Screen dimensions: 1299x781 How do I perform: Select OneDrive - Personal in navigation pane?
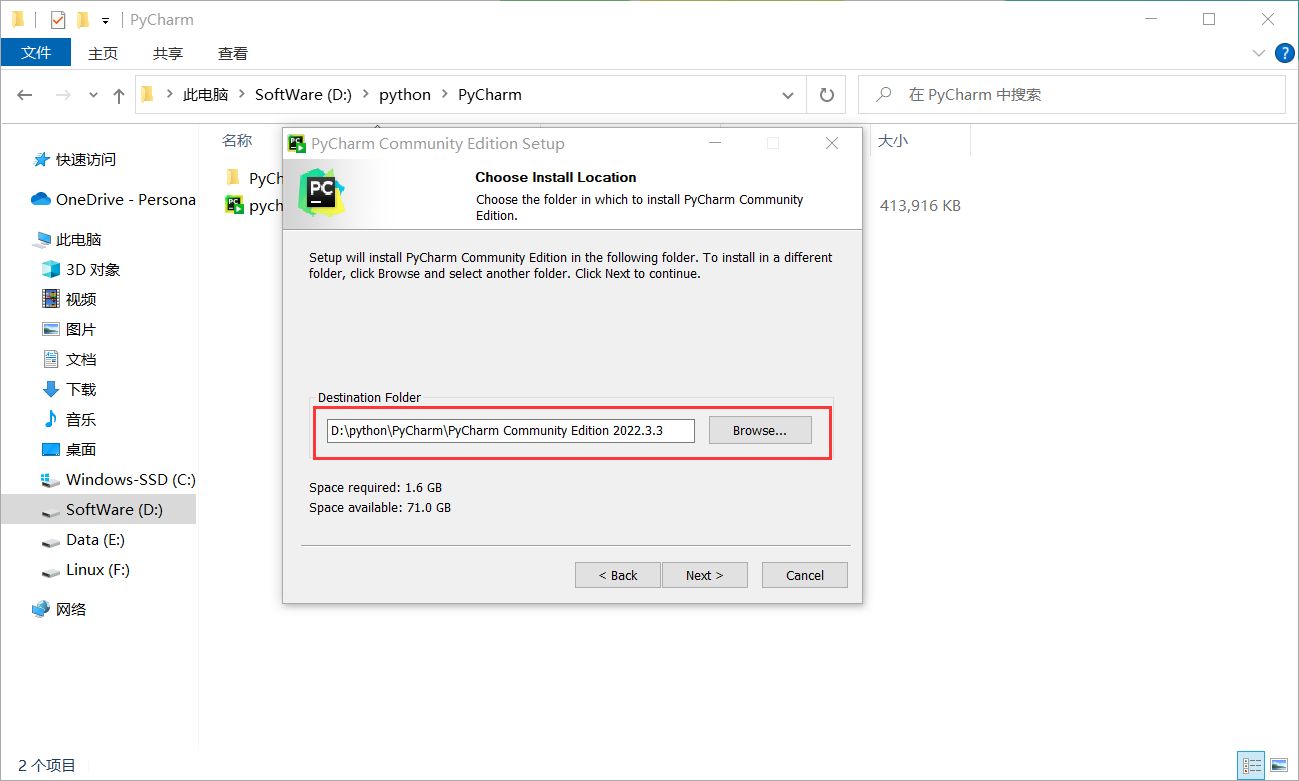coord(114,199)
